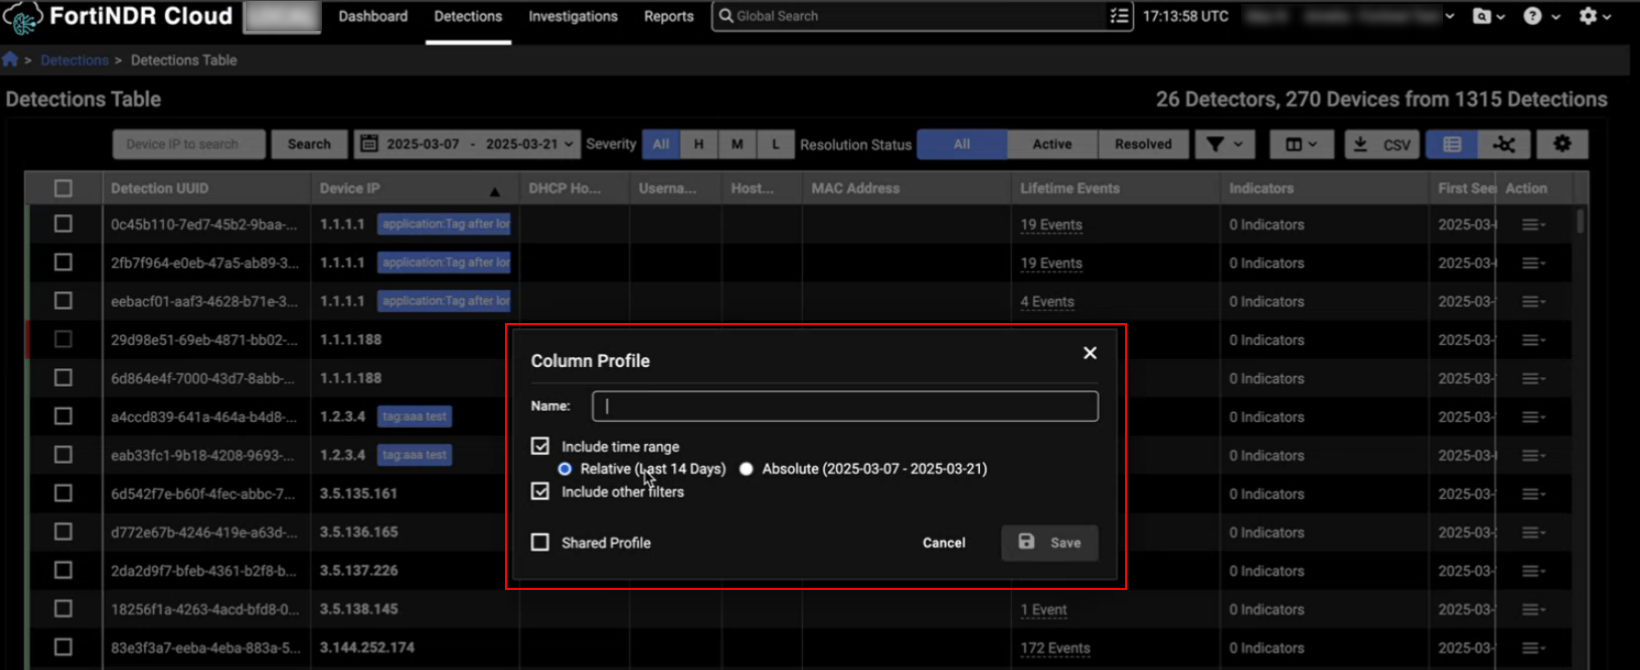Click the tag:aaa test badge on a4ccd839 row
The height and width of the screenshot is (670, 1640).
(x=414, y=417)
